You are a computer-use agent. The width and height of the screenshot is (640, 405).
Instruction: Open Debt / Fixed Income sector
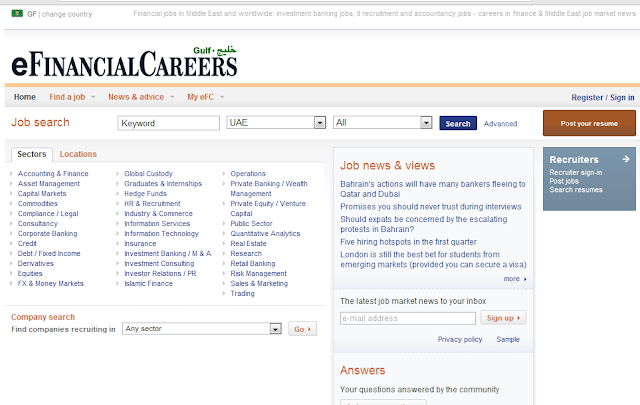coord(49,254)
